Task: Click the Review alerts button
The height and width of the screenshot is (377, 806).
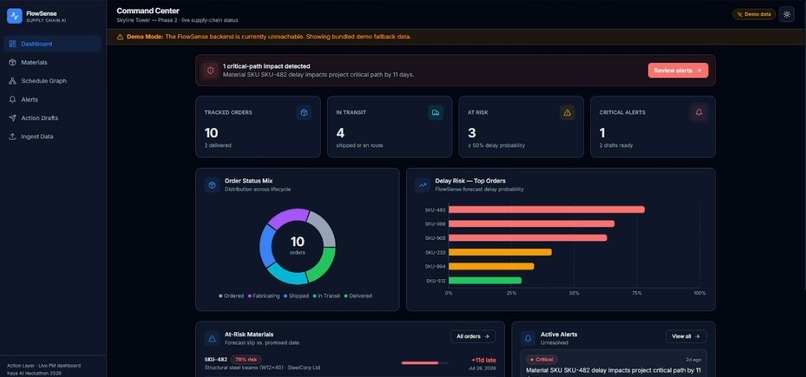Action: (x=678, y=70)
